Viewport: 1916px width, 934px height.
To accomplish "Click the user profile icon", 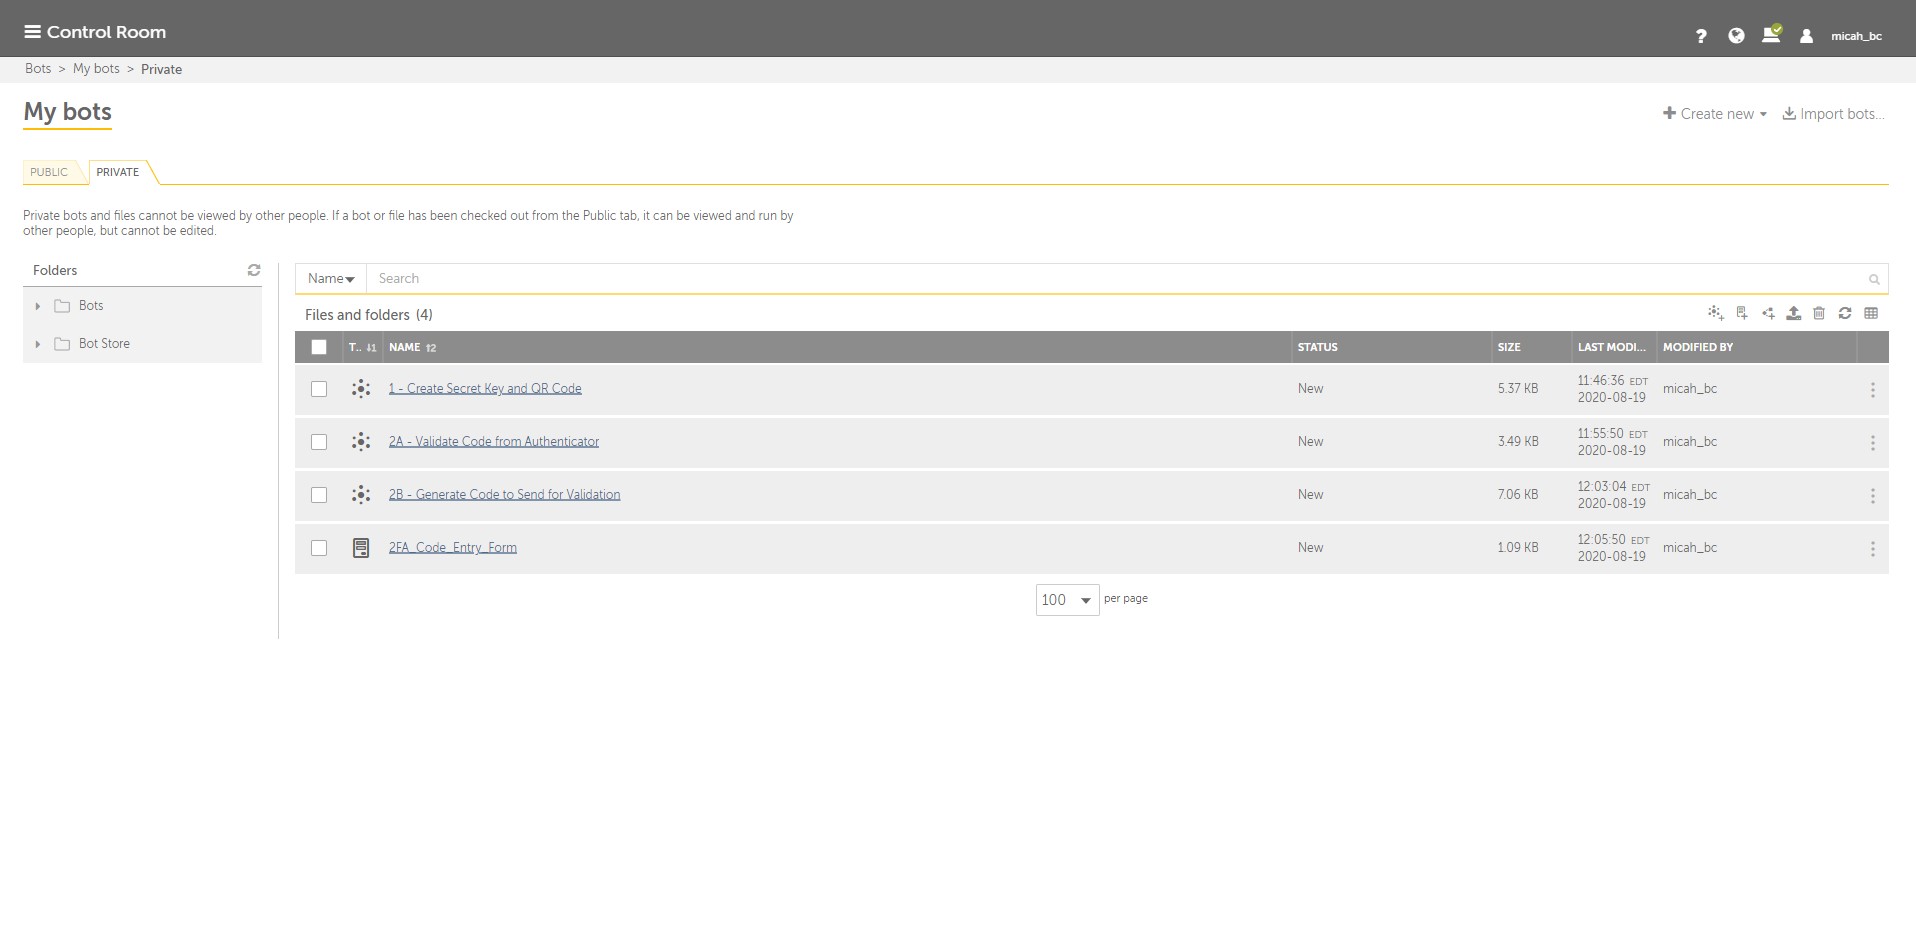I will tap(1806, 36).
